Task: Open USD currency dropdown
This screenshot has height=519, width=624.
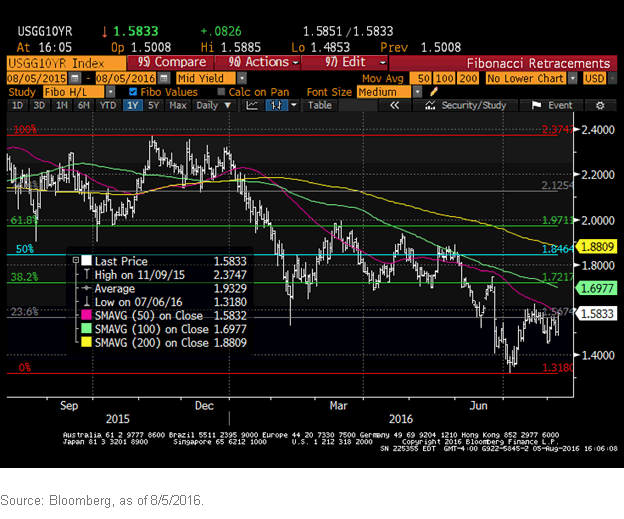Action: pos(612,78)
